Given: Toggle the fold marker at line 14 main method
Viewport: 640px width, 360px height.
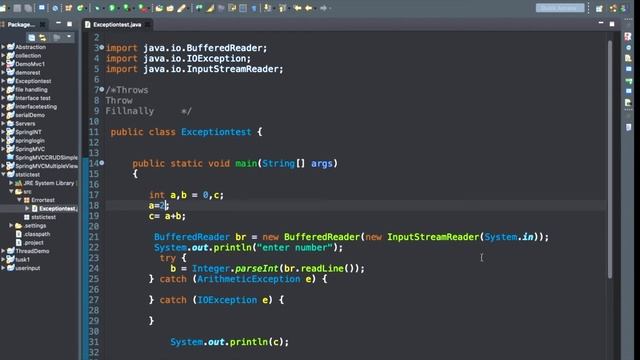Looking at the screenshot, I should [102, 163].
